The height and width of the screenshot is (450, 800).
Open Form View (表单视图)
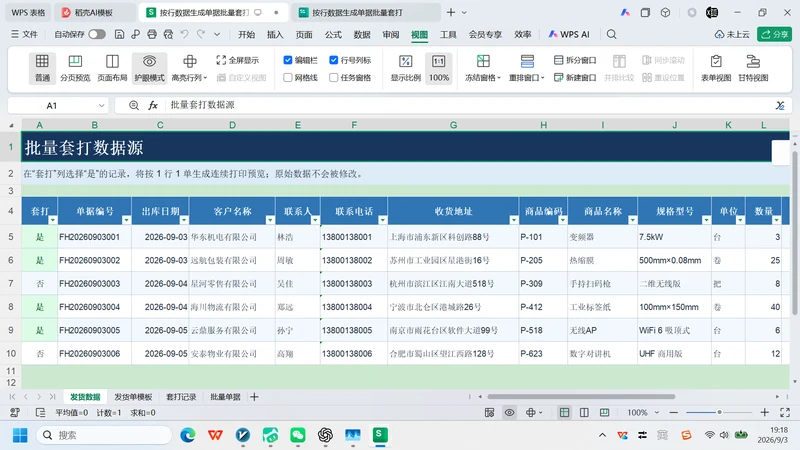pyautogui.click(x=716, y=68)
